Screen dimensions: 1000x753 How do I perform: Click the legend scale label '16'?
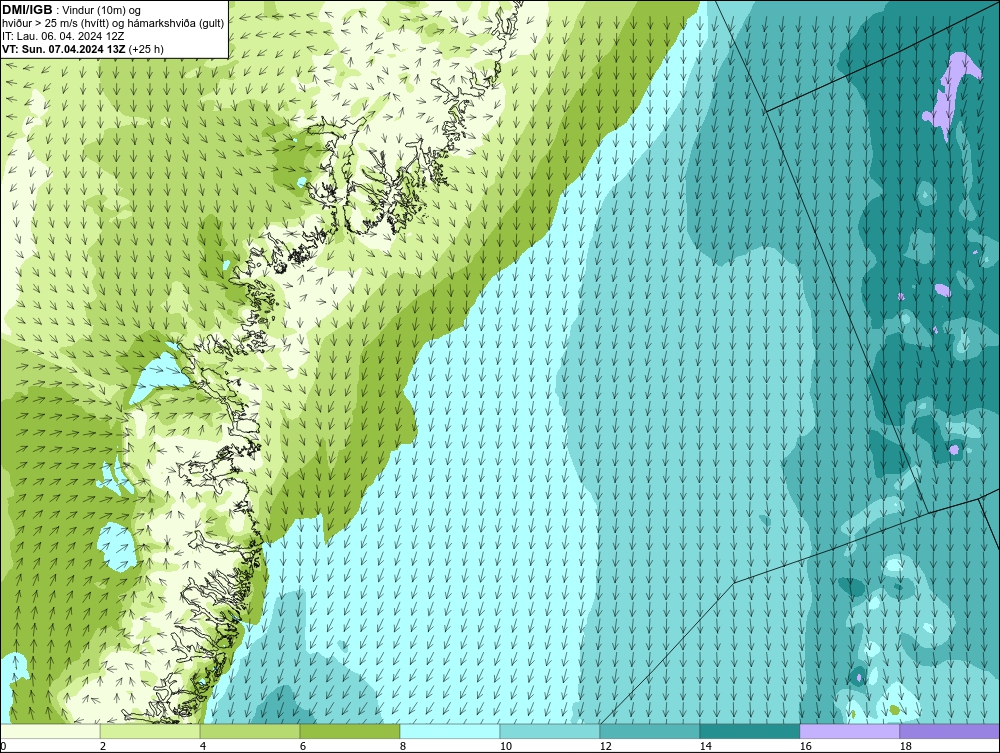click(805, 746)
